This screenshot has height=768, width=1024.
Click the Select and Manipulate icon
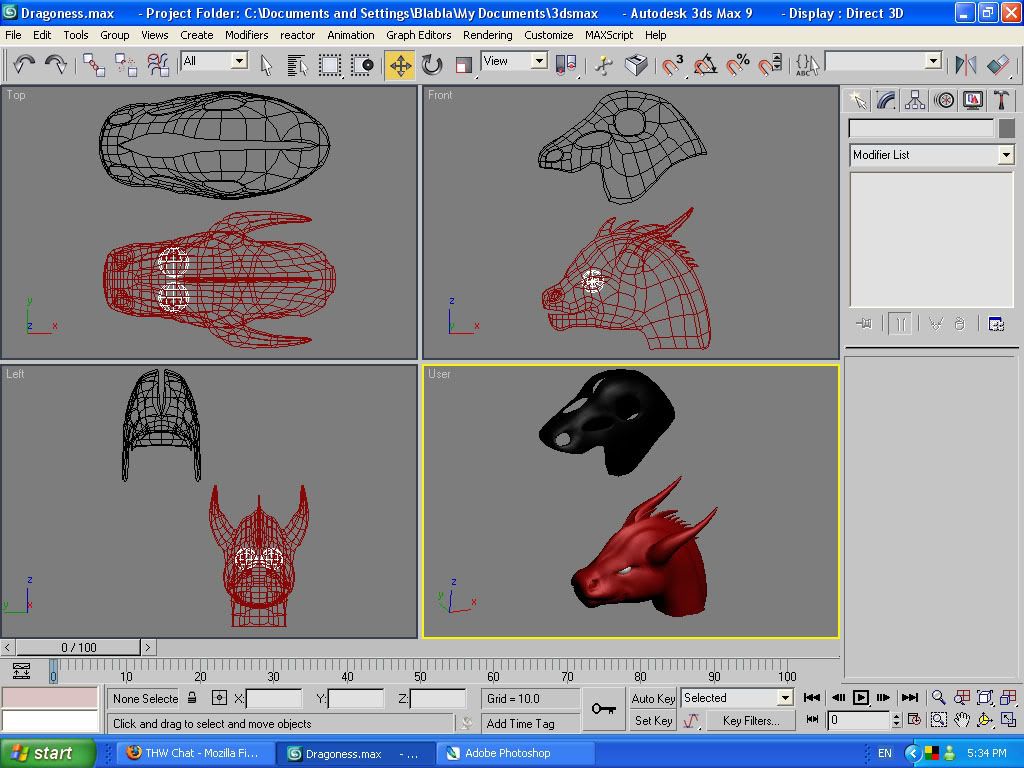[603, 65]
